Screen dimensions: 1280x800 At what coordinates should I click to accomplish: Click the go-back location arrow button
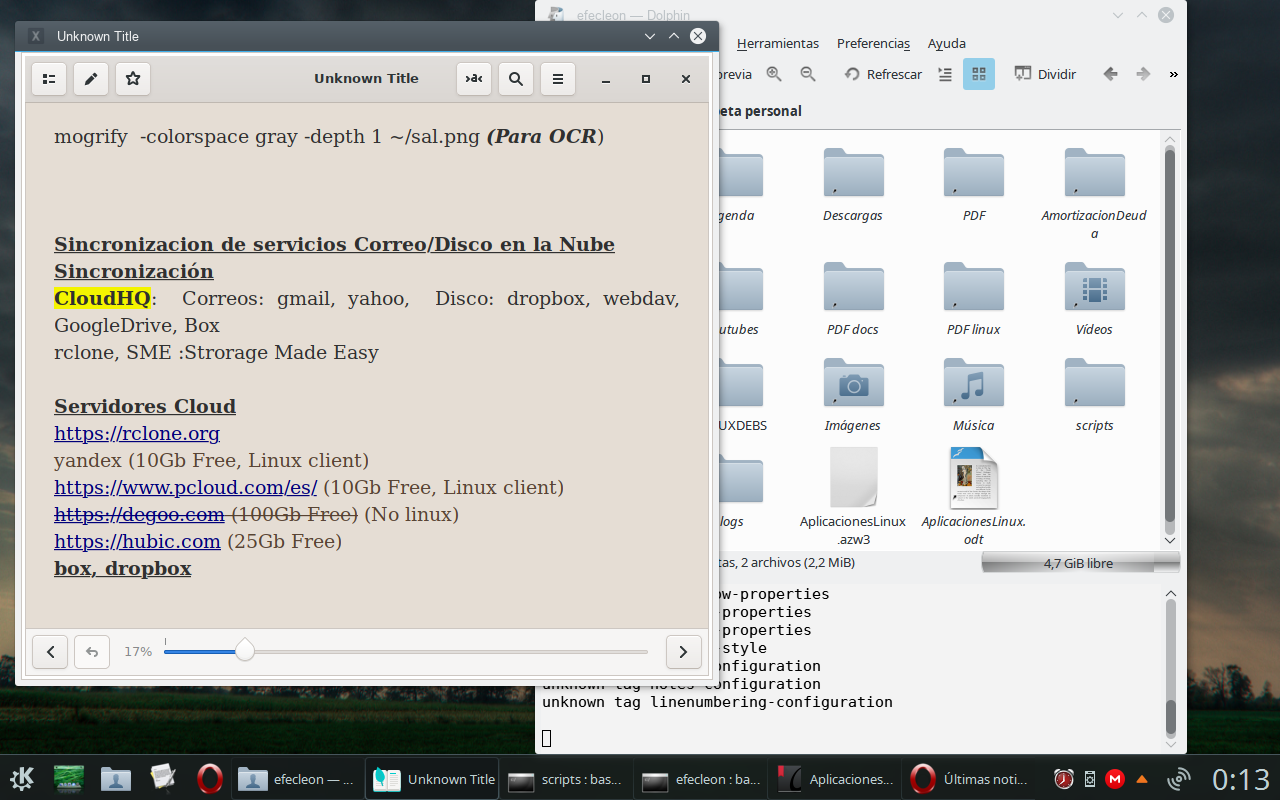click(x=92, y=652)
